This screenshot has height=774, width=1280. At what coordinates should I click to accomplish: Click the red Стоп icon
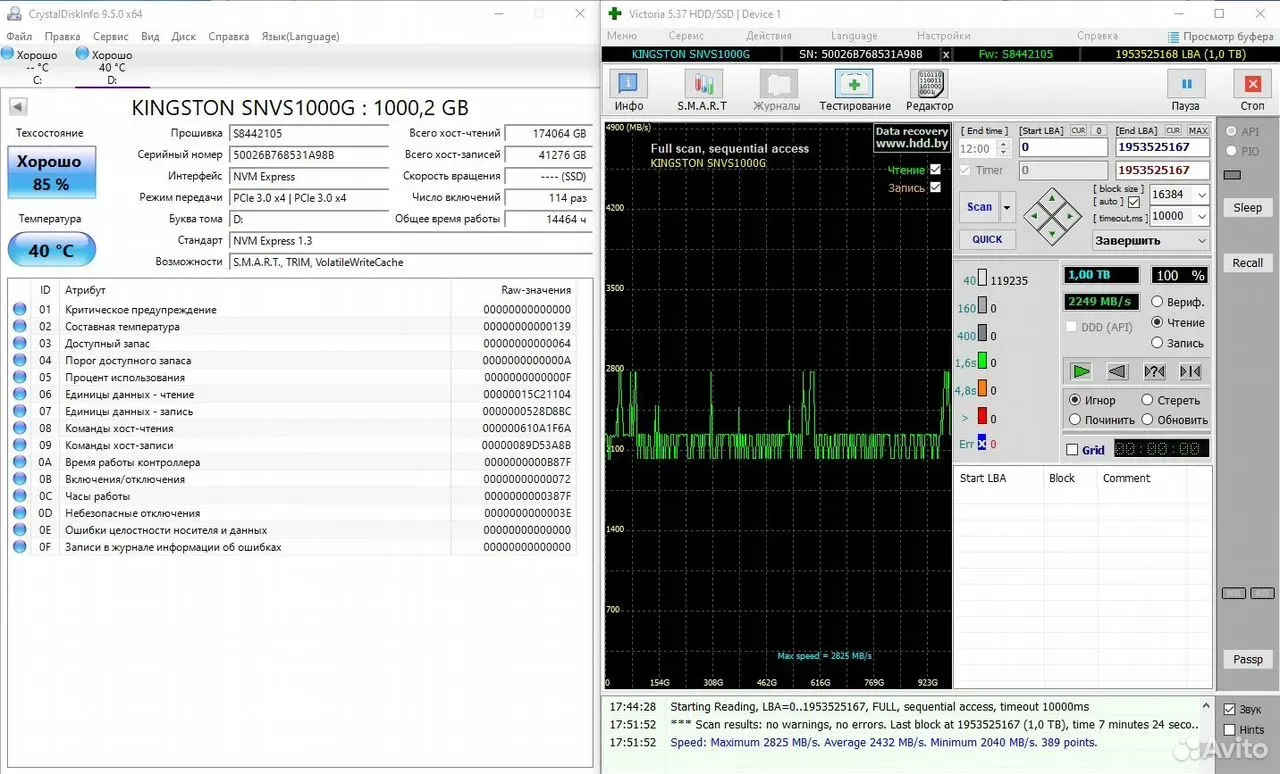coord(1252,85)
